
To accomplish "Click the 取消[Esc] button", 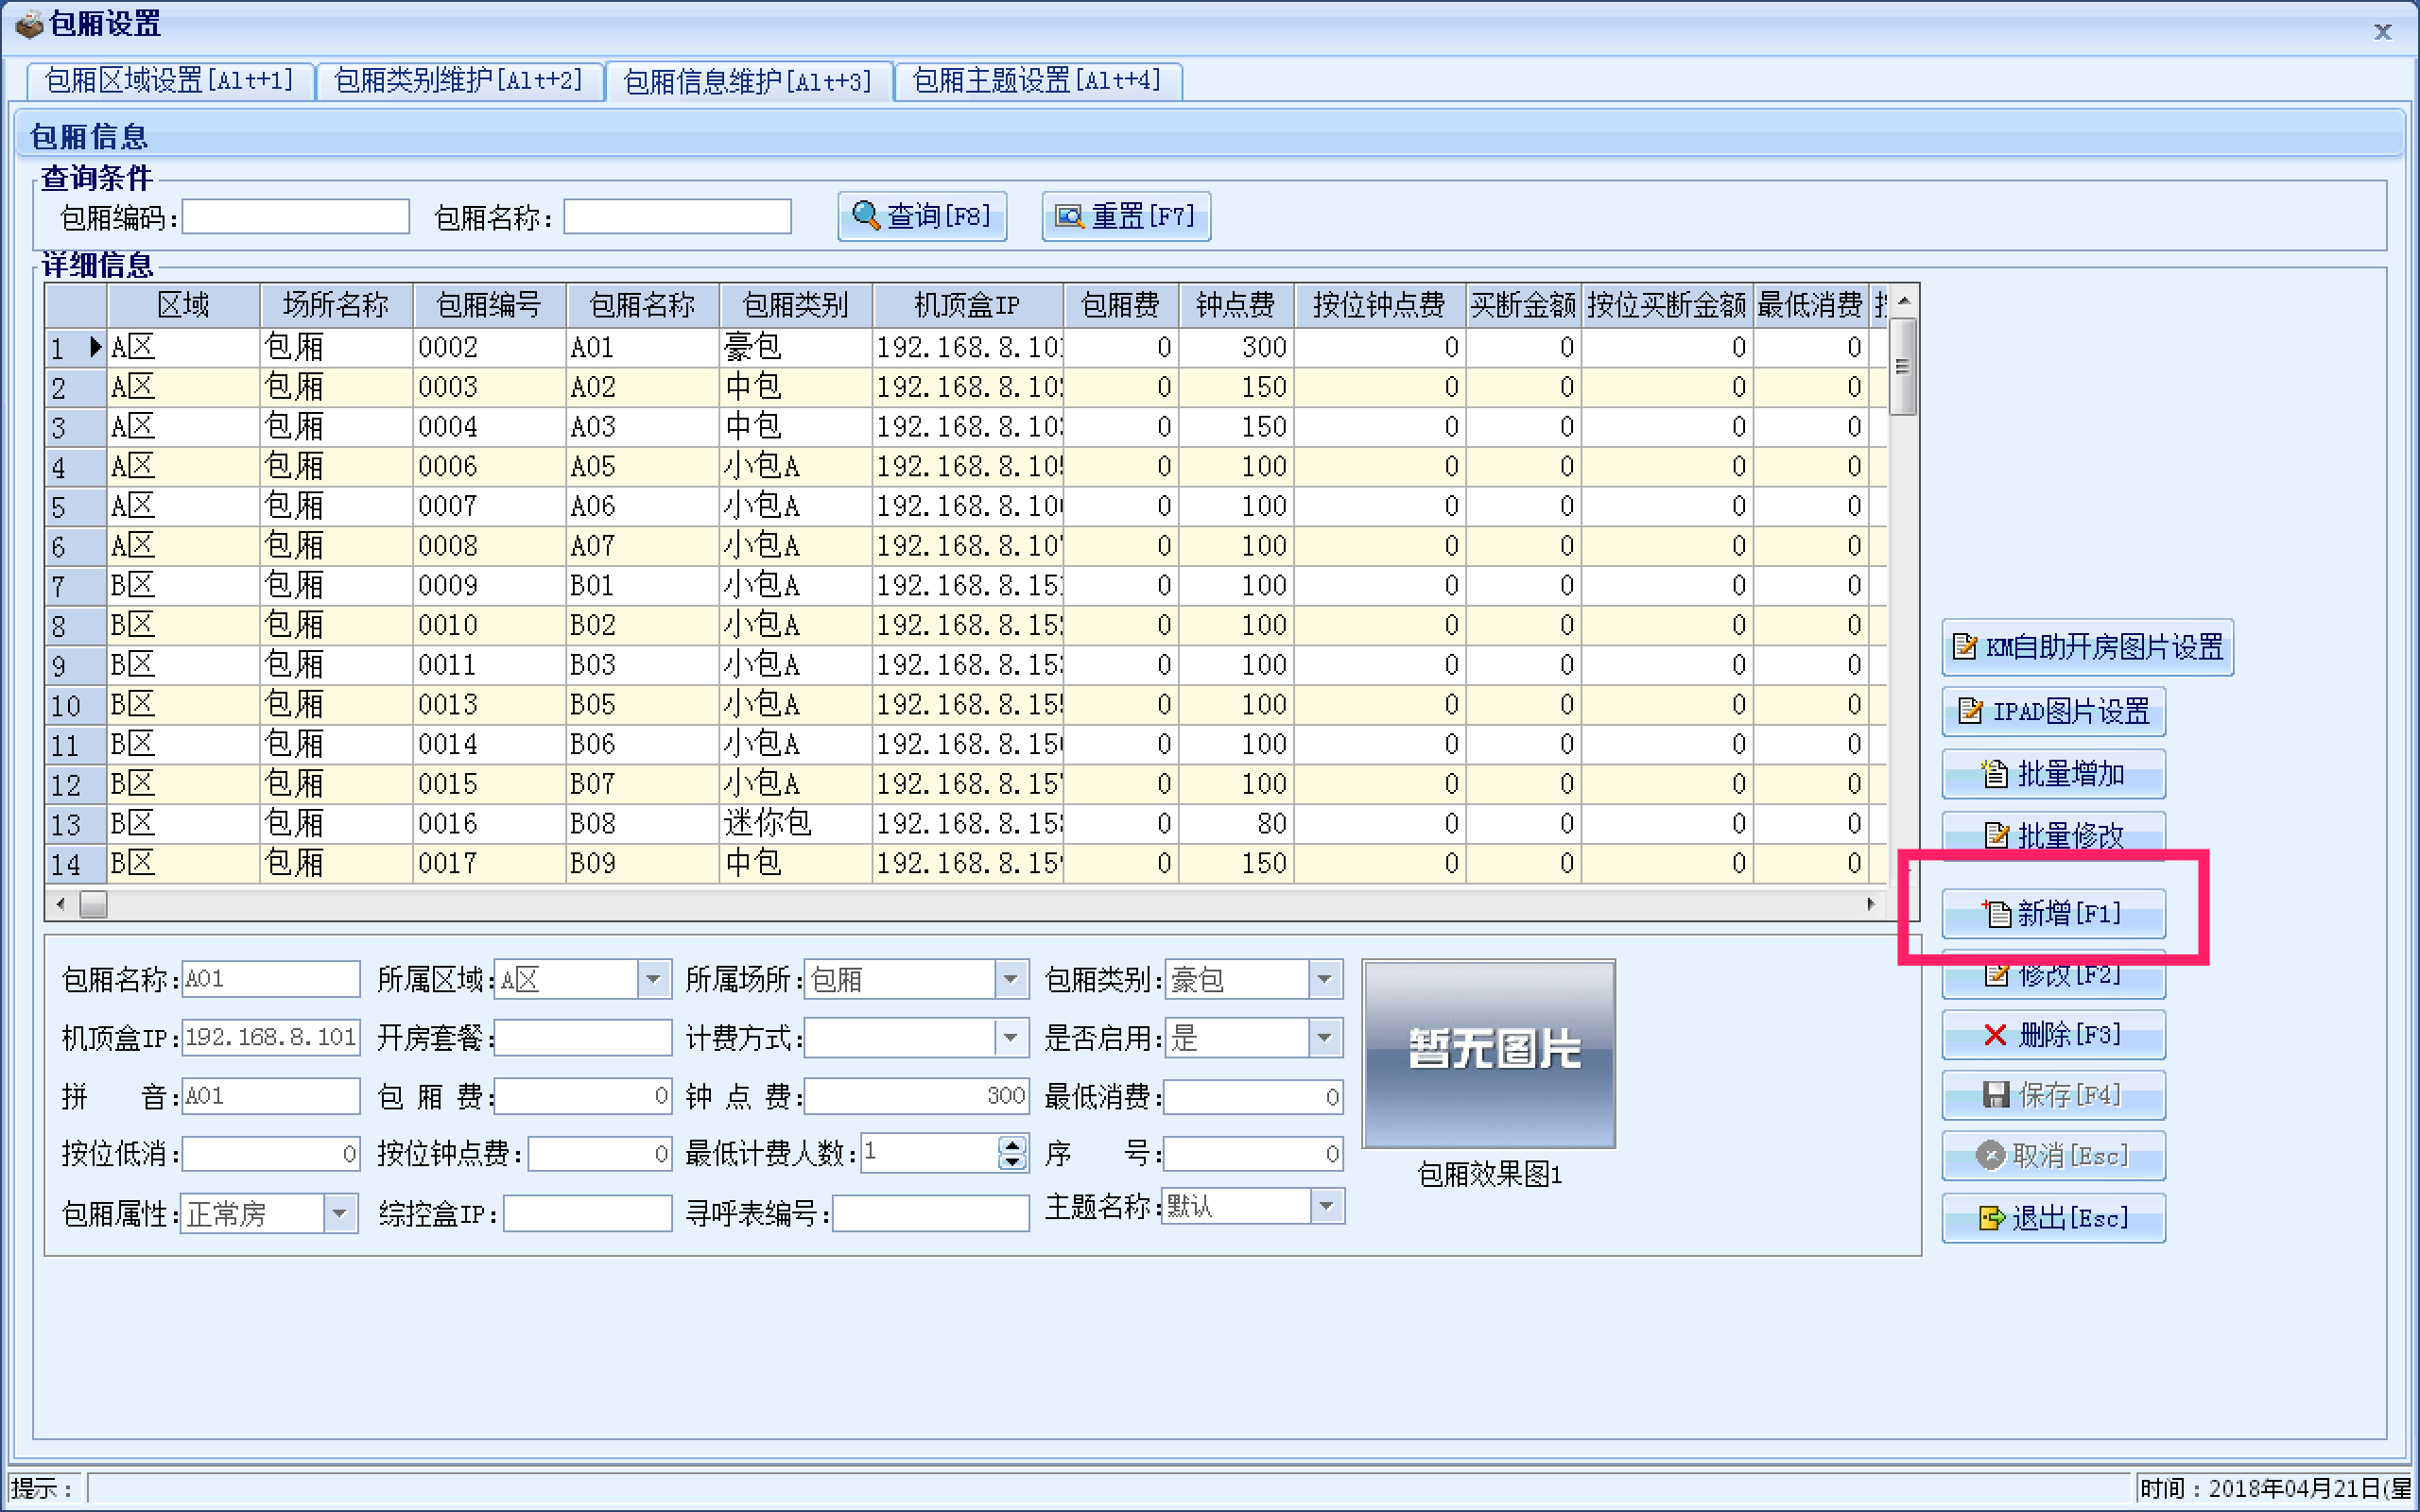I will [x=2053, y=1156].
